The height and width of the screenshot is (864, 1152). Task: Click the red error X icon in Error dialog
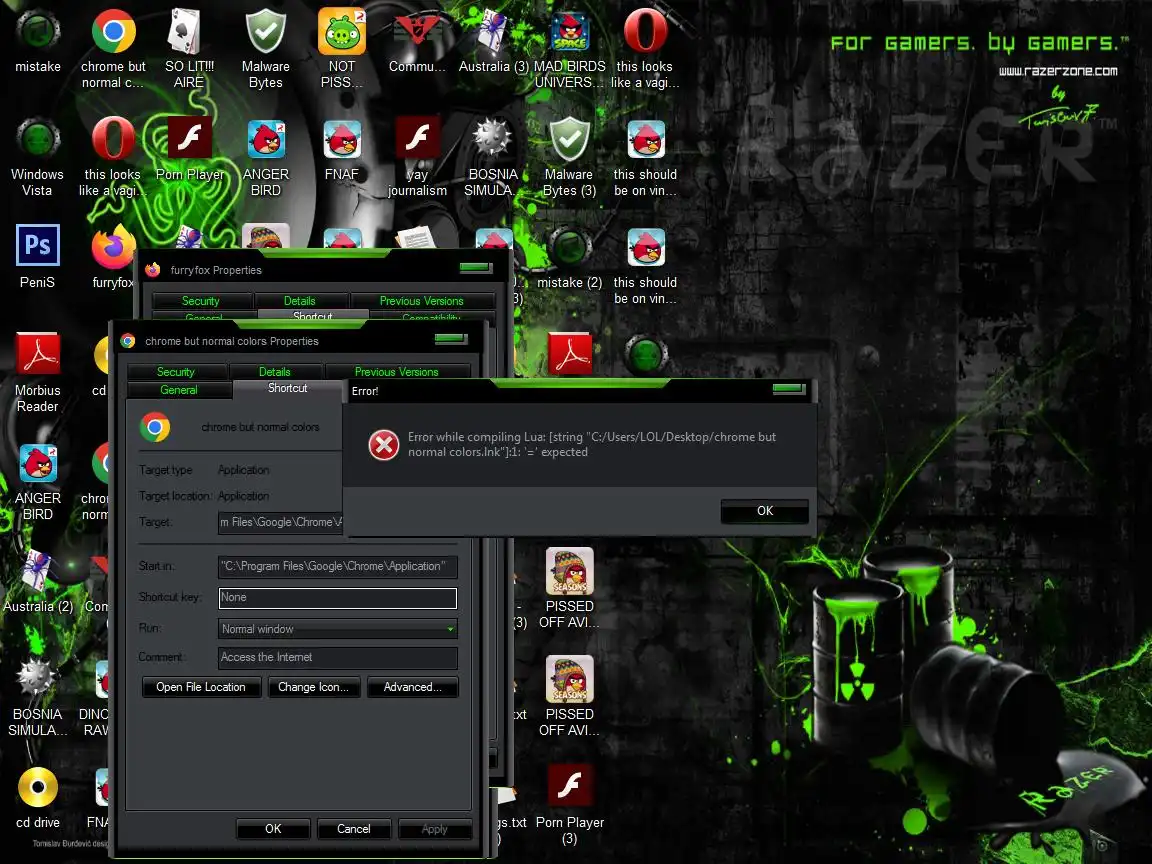[x=384, y=444]
